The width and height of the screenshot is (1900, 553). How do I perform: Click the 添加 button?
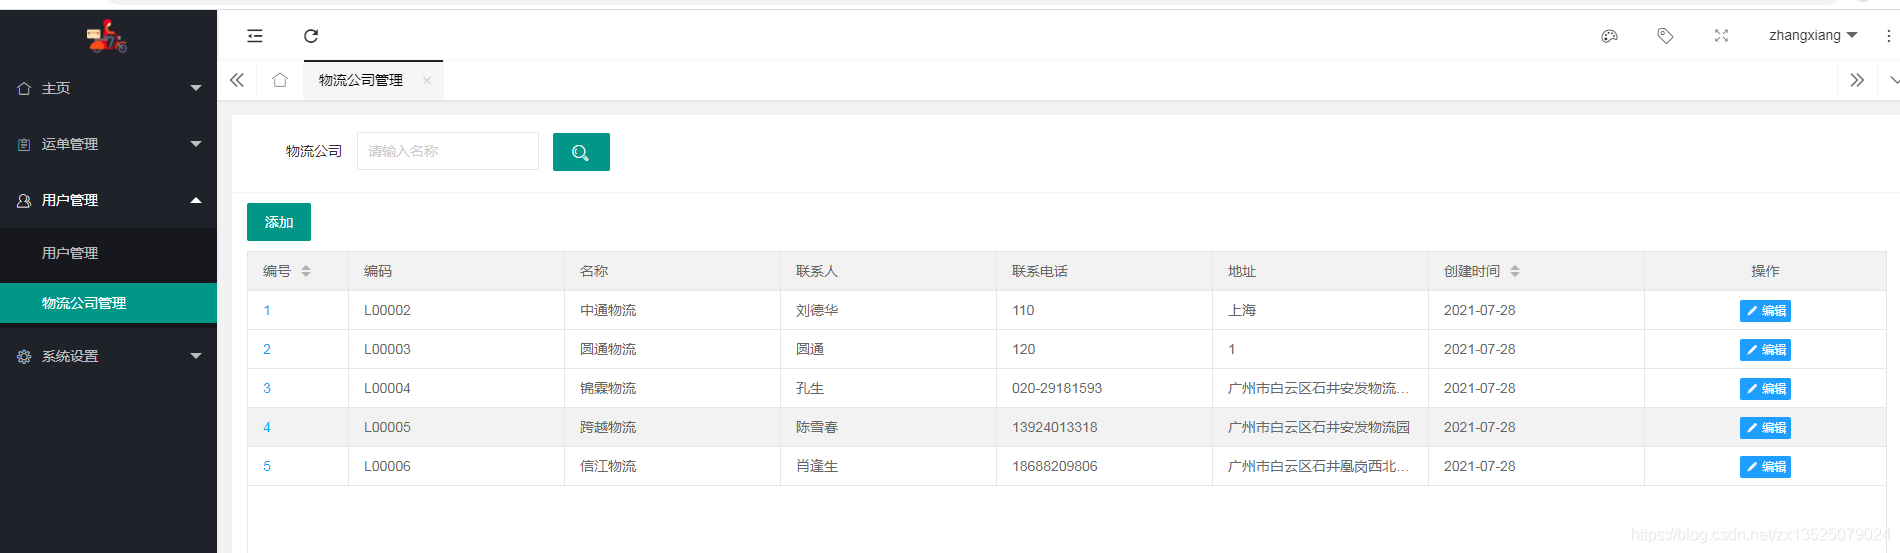pos(279,222)
